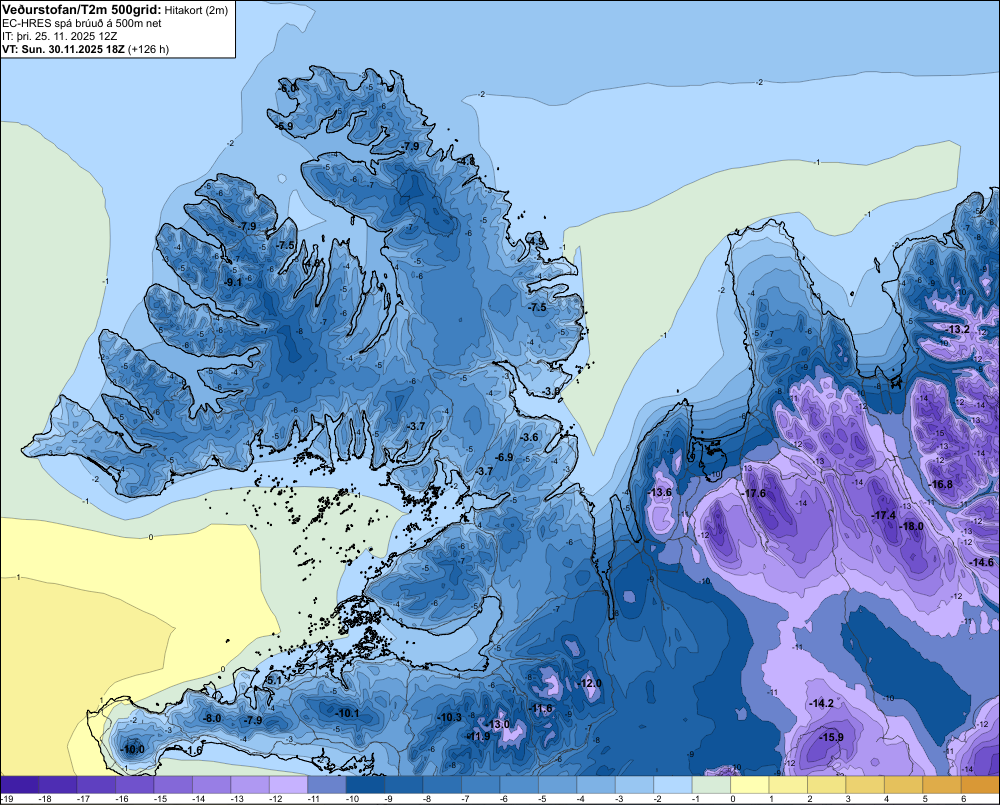Click the -8.0 temperature value
Image resolution: width=1000 pixels, height=805 pixels.
pos(212,718)
